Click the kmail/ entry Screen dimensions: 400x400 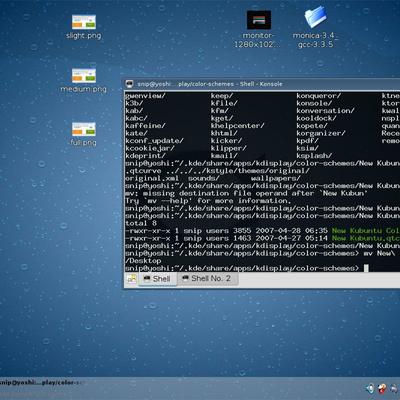click(224, 156)
